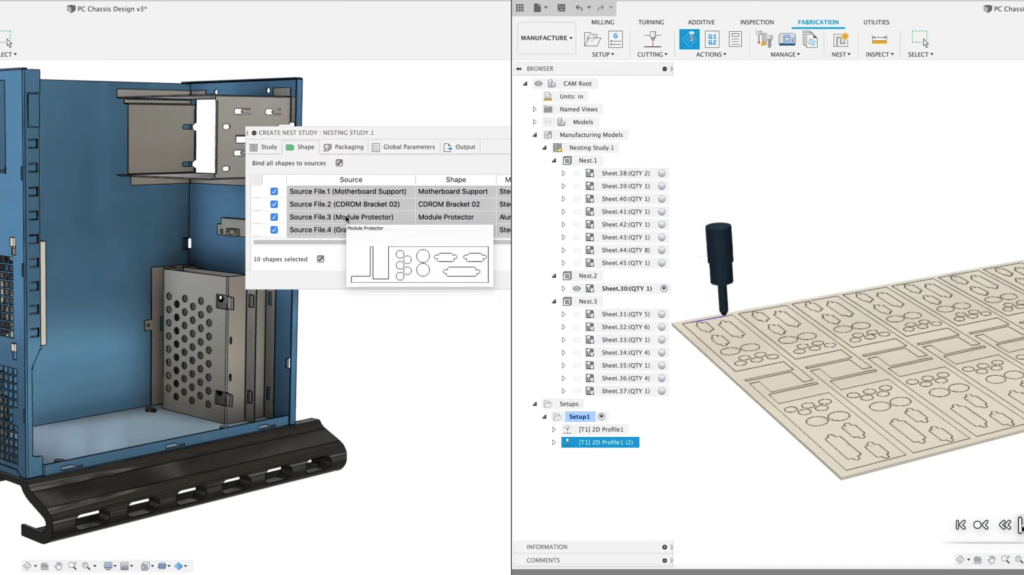Open the MILLING ribbon tab

click(602, 21)
